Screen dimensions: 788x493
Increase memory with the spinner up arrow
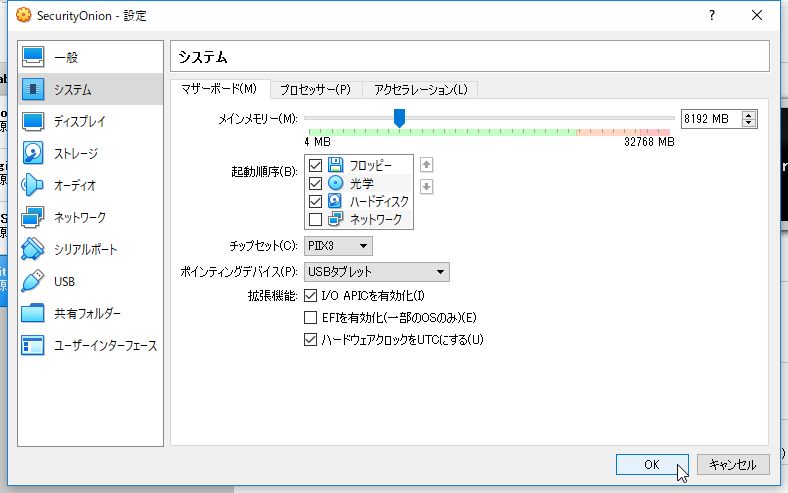click(749, 115)
